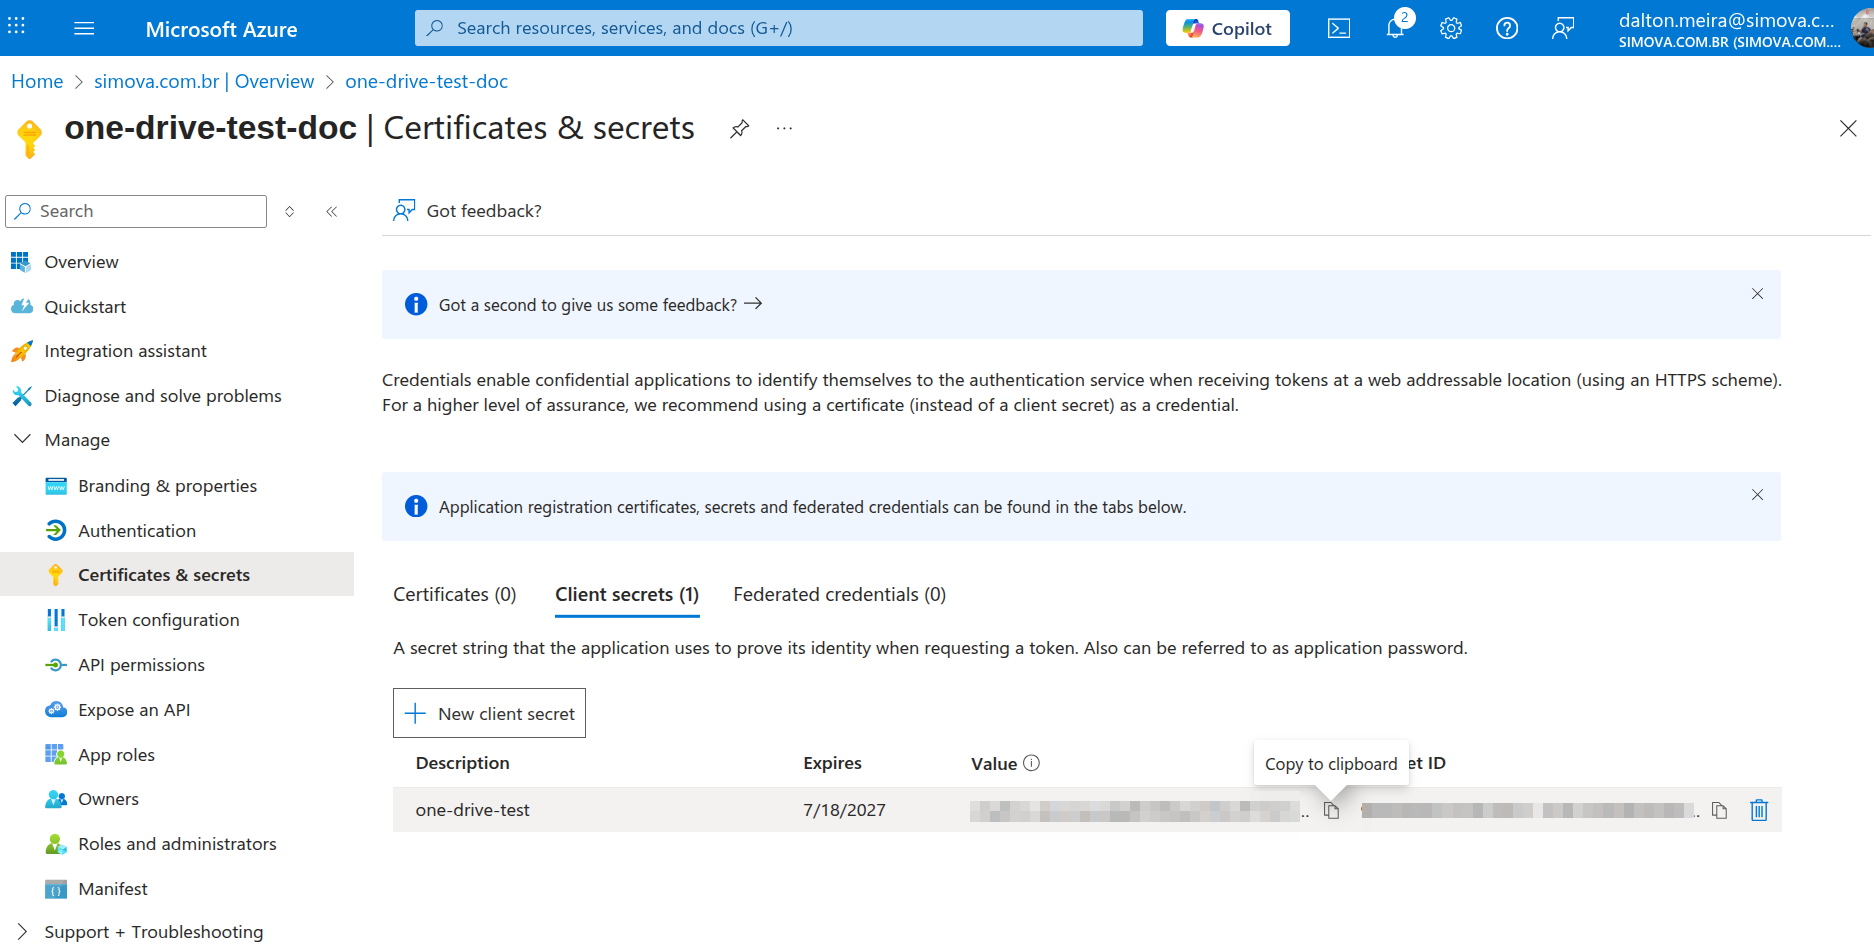Collapse the left sidebar menu
This screenshot has width=1874, height=945.
(331, 211)
